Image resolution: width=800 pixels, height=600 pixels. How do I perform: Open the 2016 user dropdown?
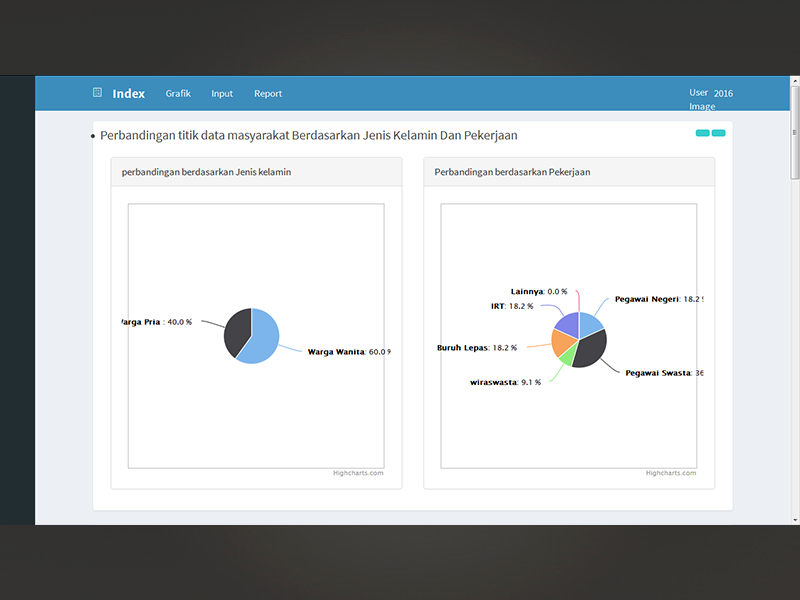tap(723, 93)
